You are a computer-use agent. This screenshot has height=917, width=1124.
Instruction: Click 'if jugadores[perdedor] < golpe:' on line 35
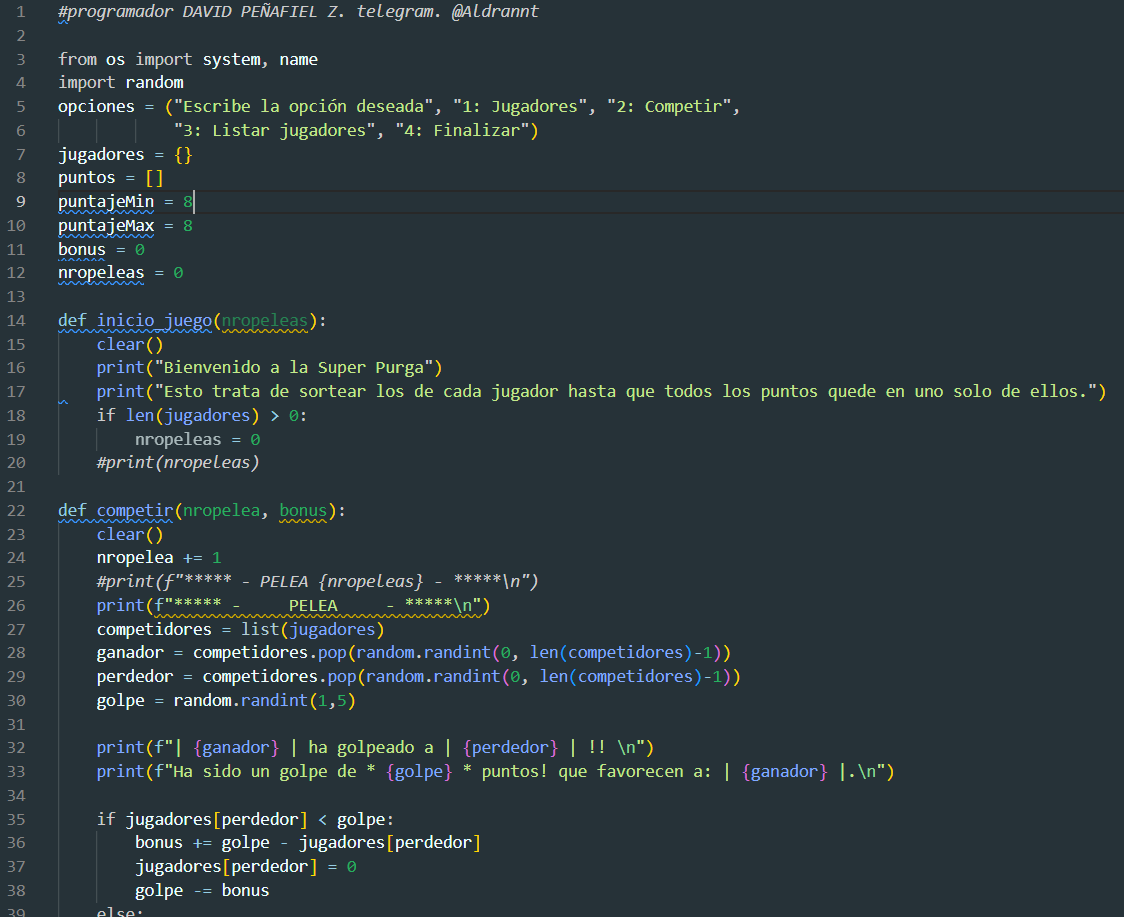[x=245, y=819]
